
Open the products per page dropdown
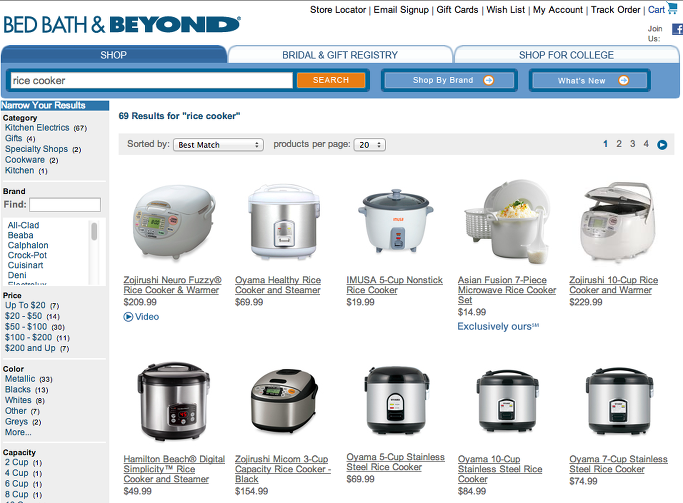click(x=370, y=145)
